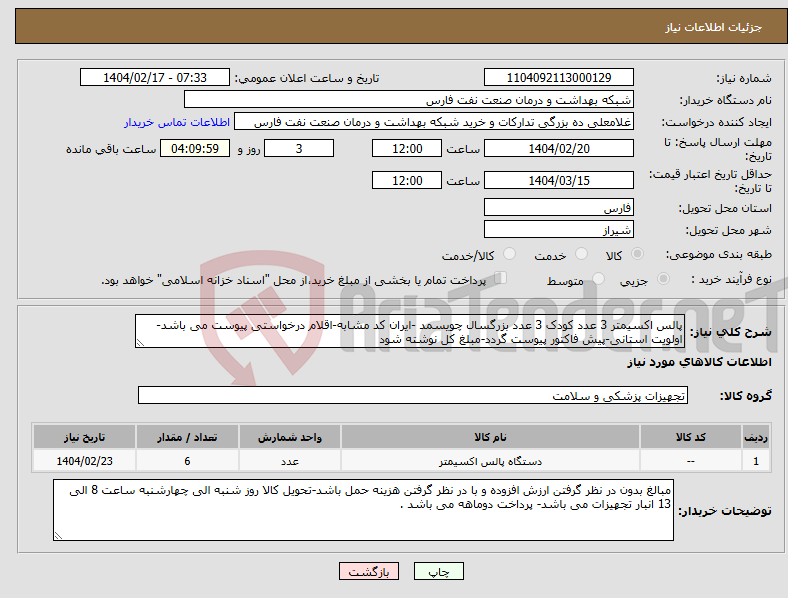The width and height of the screenshot is (788, 598).
Task: Click the اطلاعات کالاهای مورد نیاز section heading
Action: [699, 362]
